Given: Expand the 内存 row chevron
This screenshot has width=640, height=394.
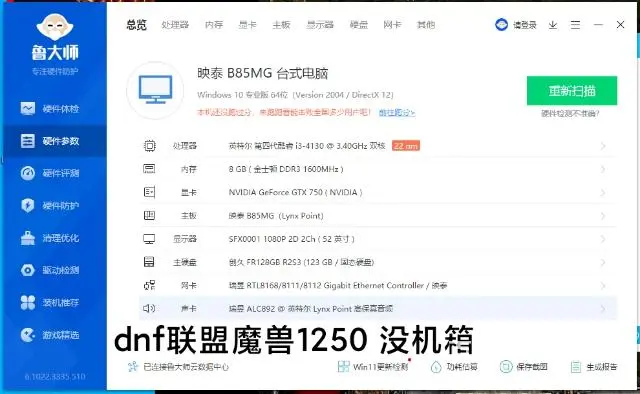Looking at the screenshot, I should click(603, 169).
